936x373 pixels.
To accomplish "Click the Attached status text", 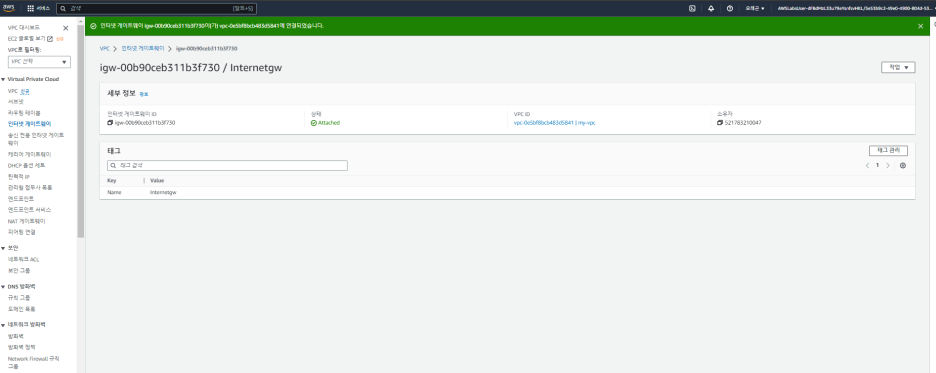I will click(328, 123).
